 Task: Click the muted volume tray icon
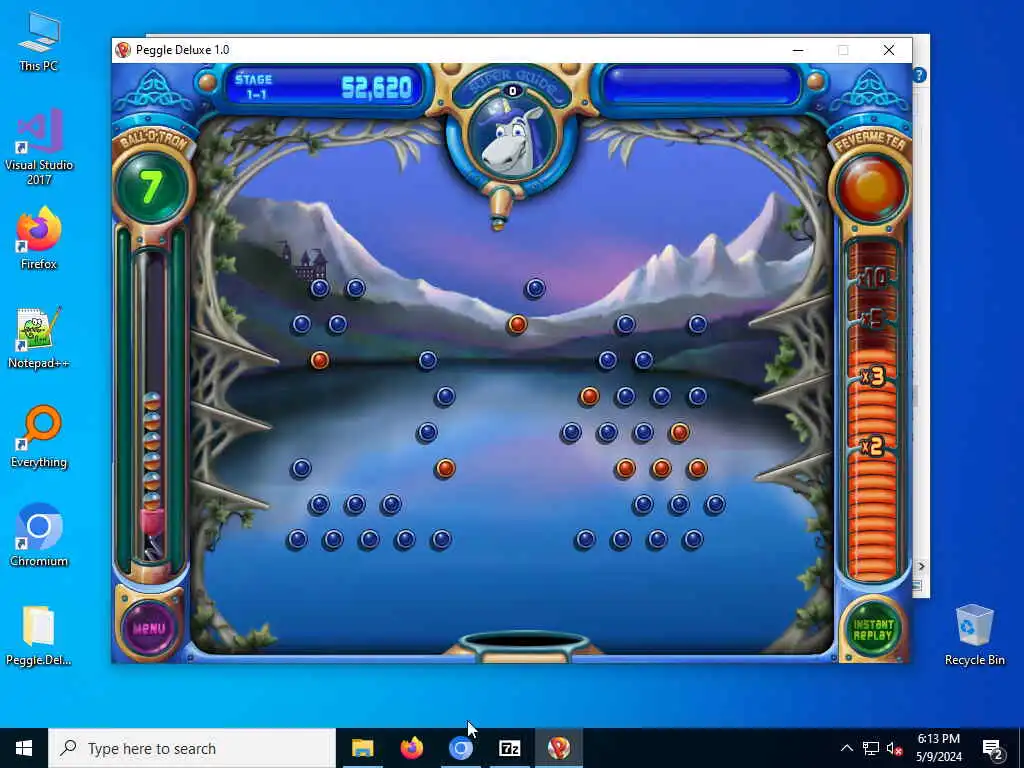coord(894,748)
